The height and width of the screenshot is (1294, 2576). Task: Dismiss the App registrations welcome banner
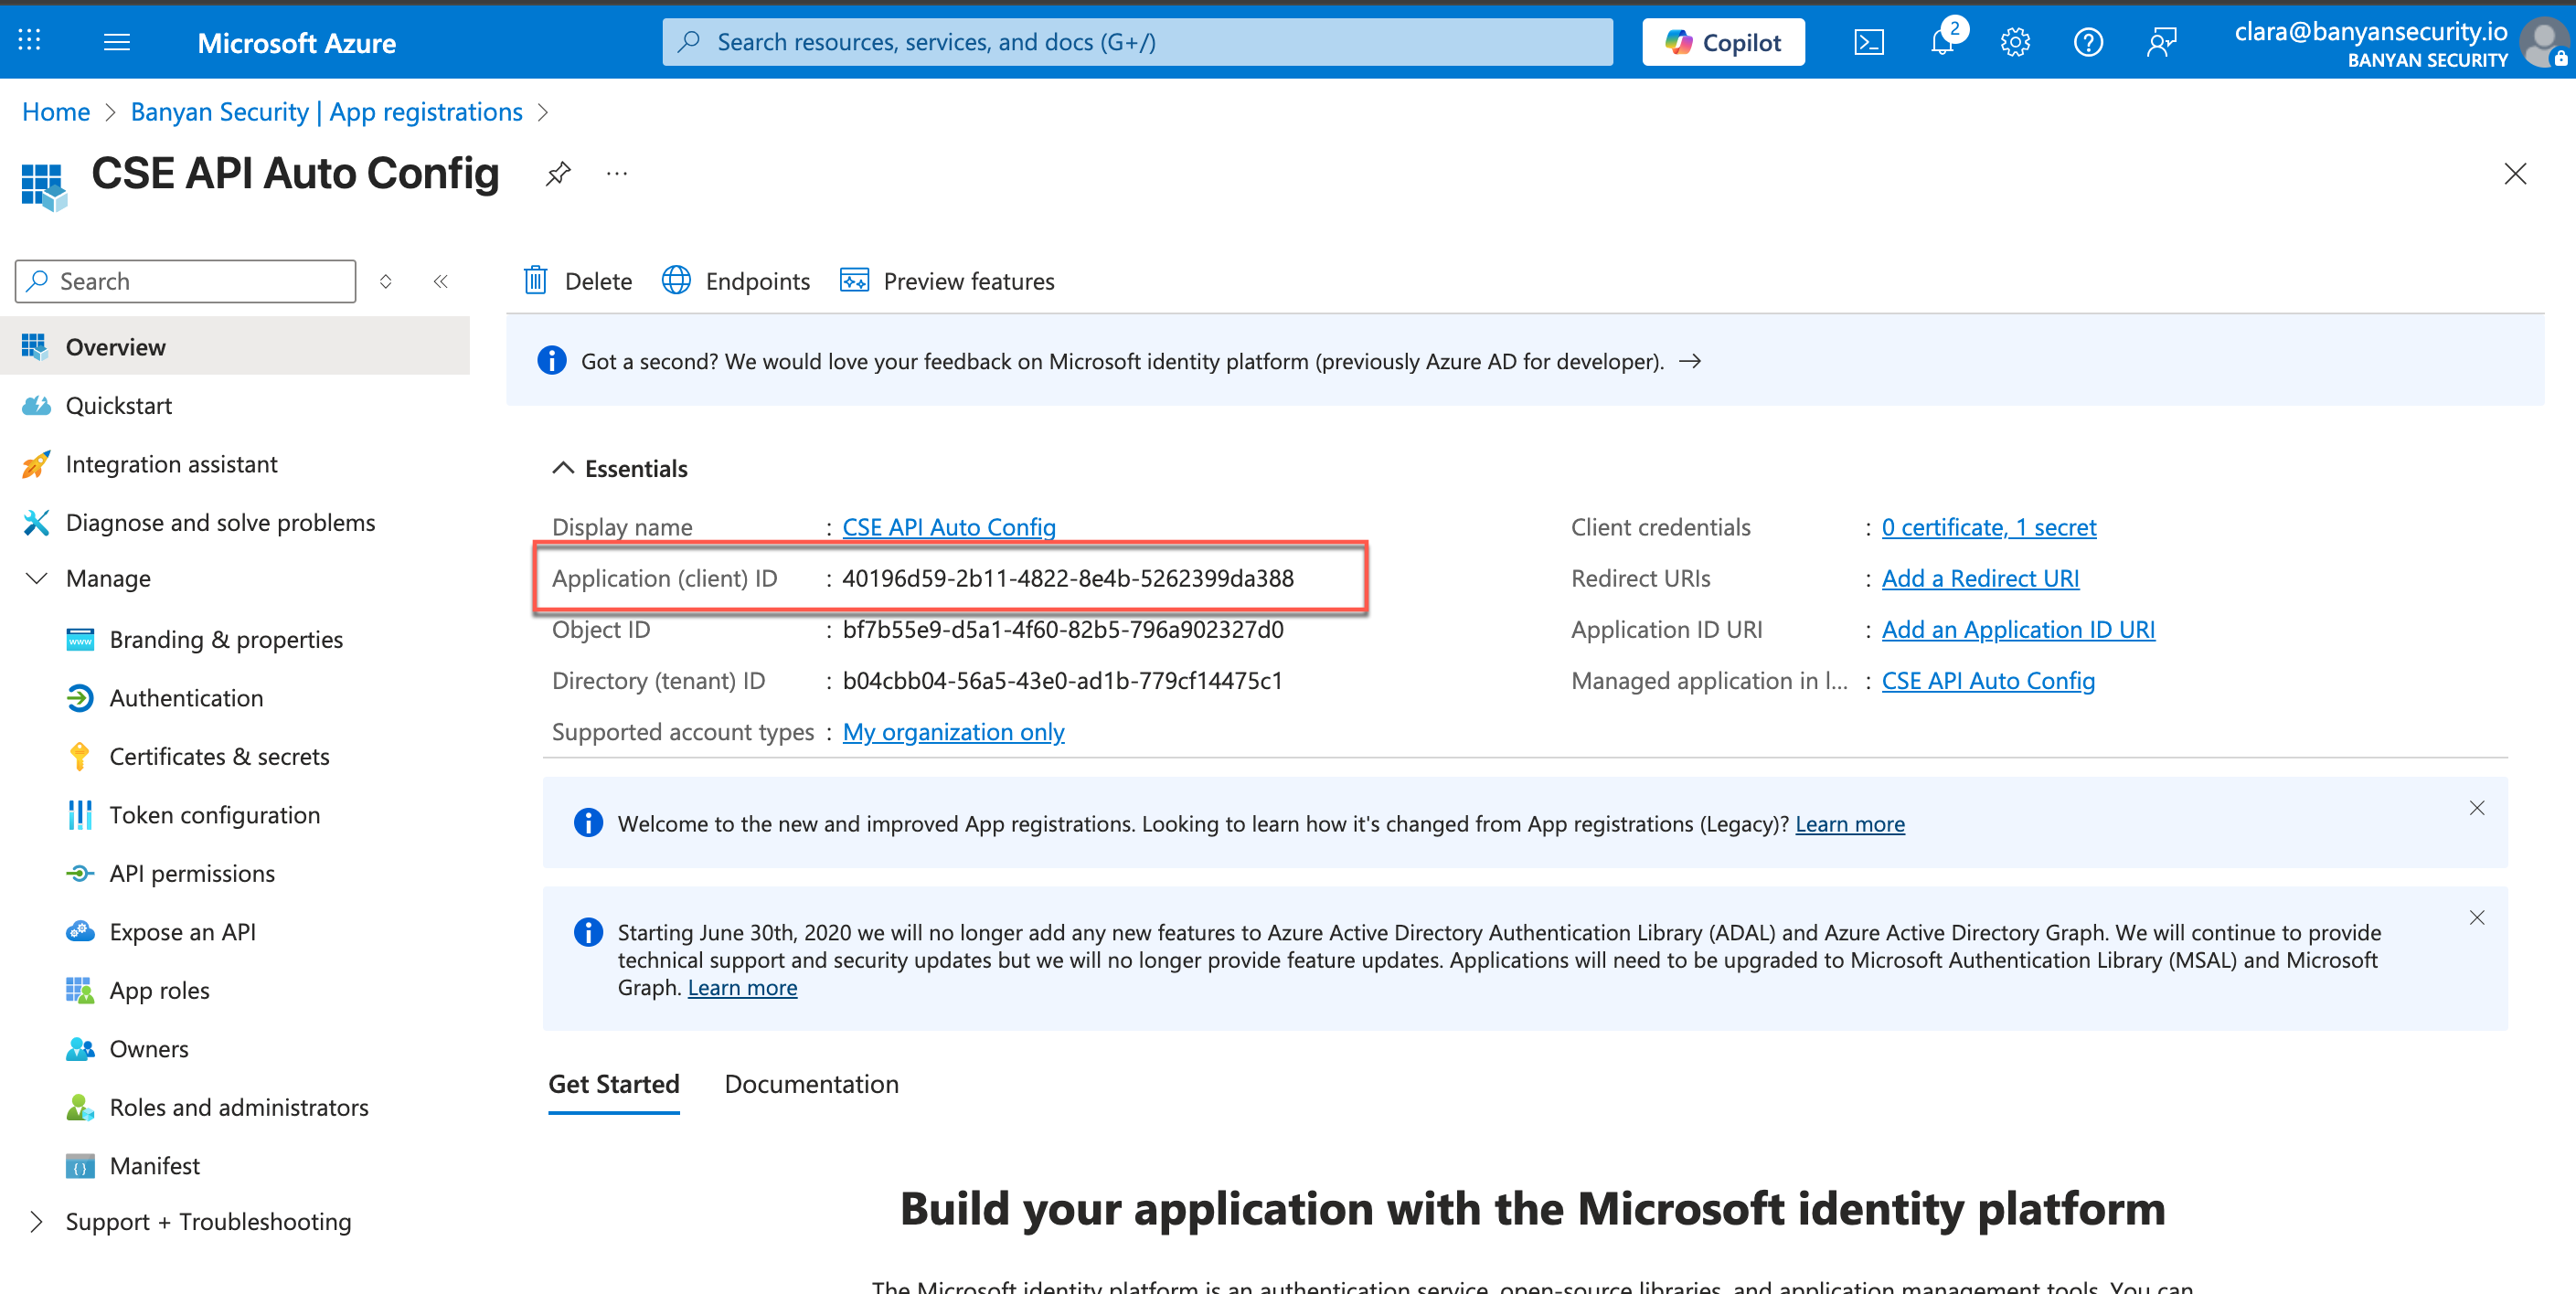point(2476,808)
